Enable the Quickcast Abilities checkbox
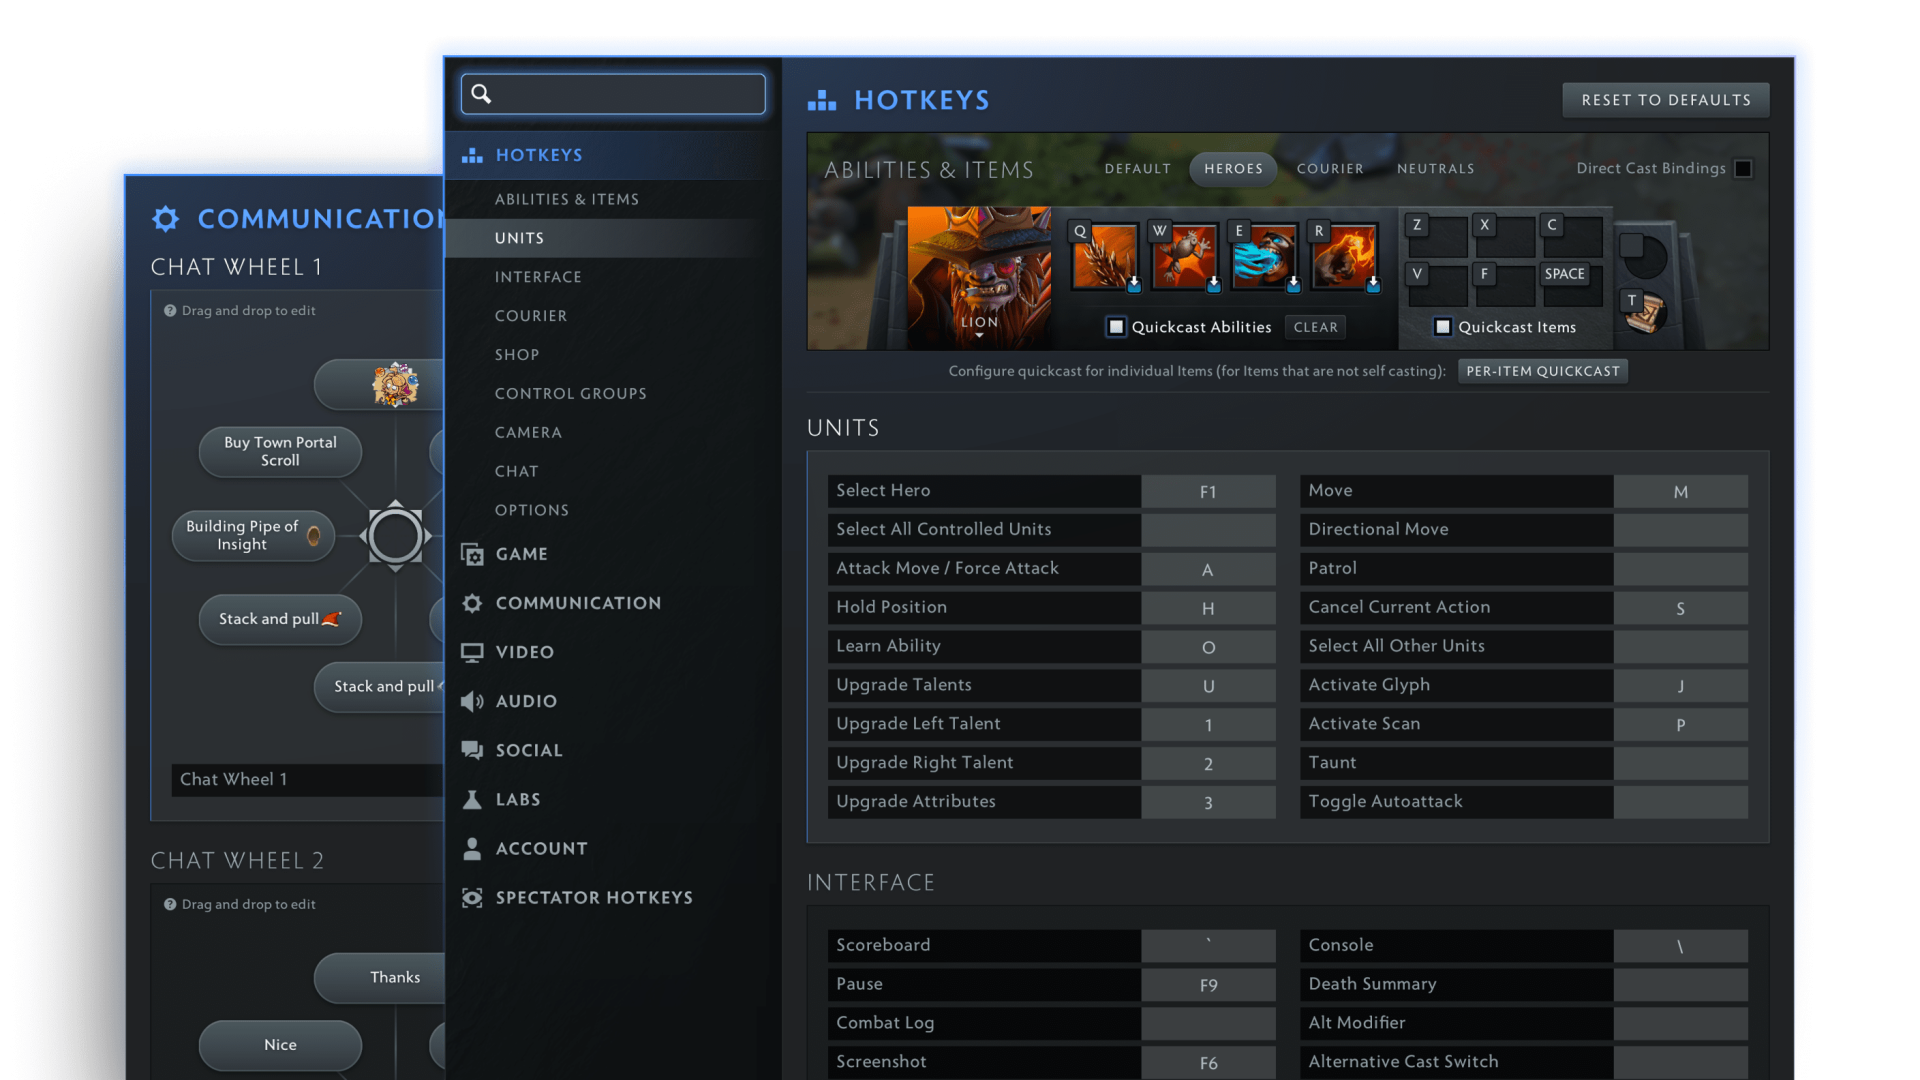The image size is (1920, 1080). (1116, 327)
